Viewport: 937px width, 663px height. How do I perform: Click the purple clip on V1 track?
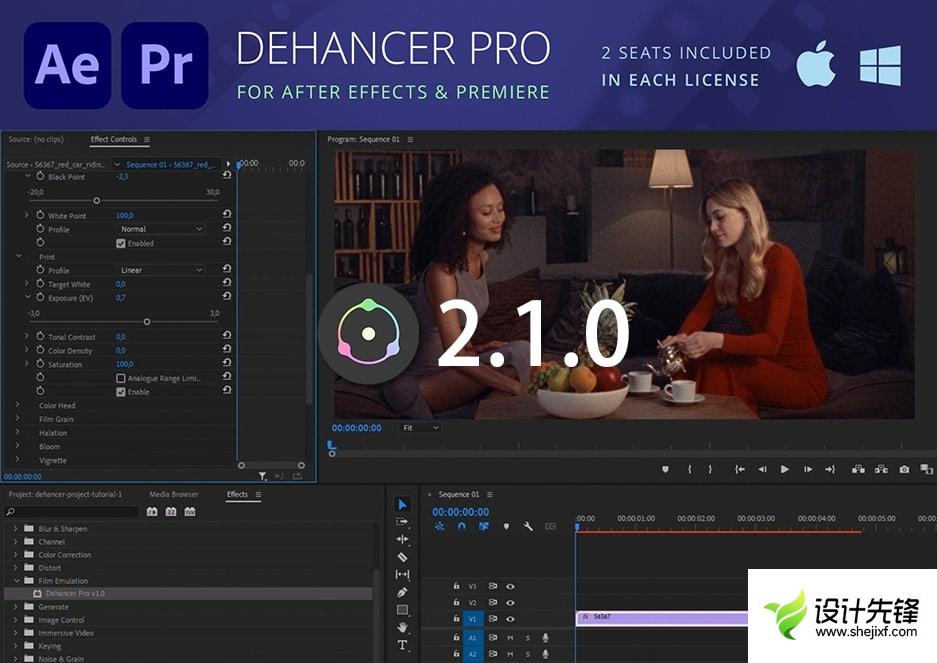coord(660,618)
